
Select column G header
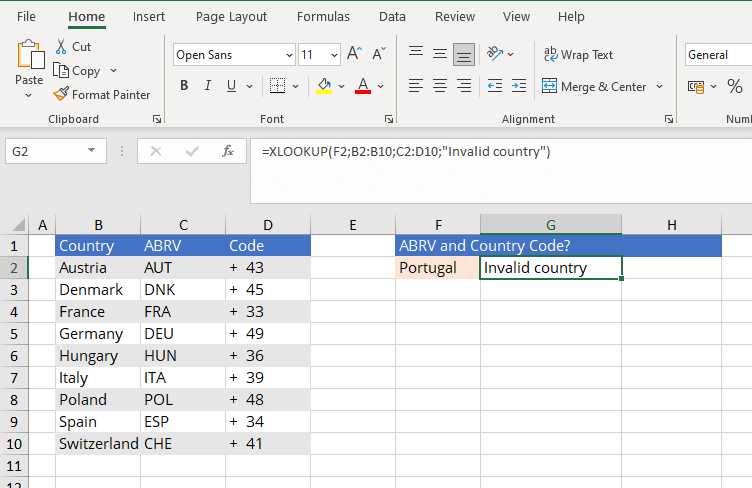(x=551, y=224)
